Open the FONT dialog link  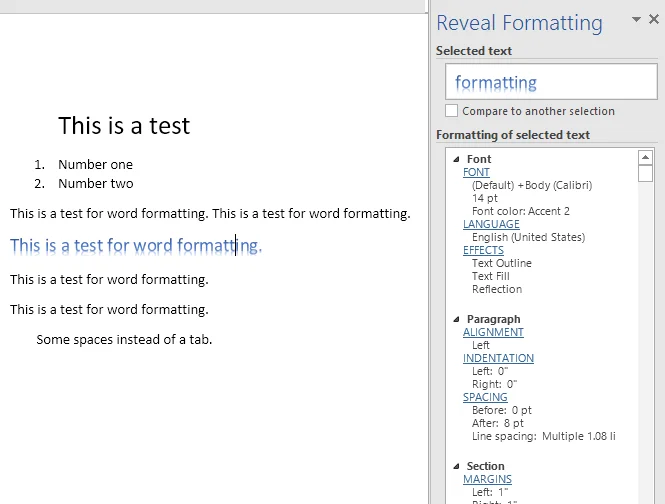click(476, 173)
